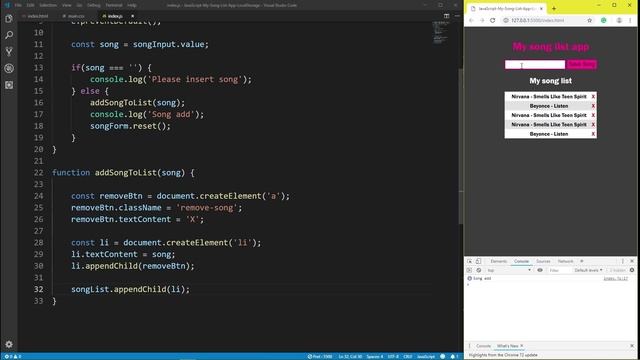Remove the first Beyonce - Listen song
Viewport: 640px width, 360px height.
(593, 106)
